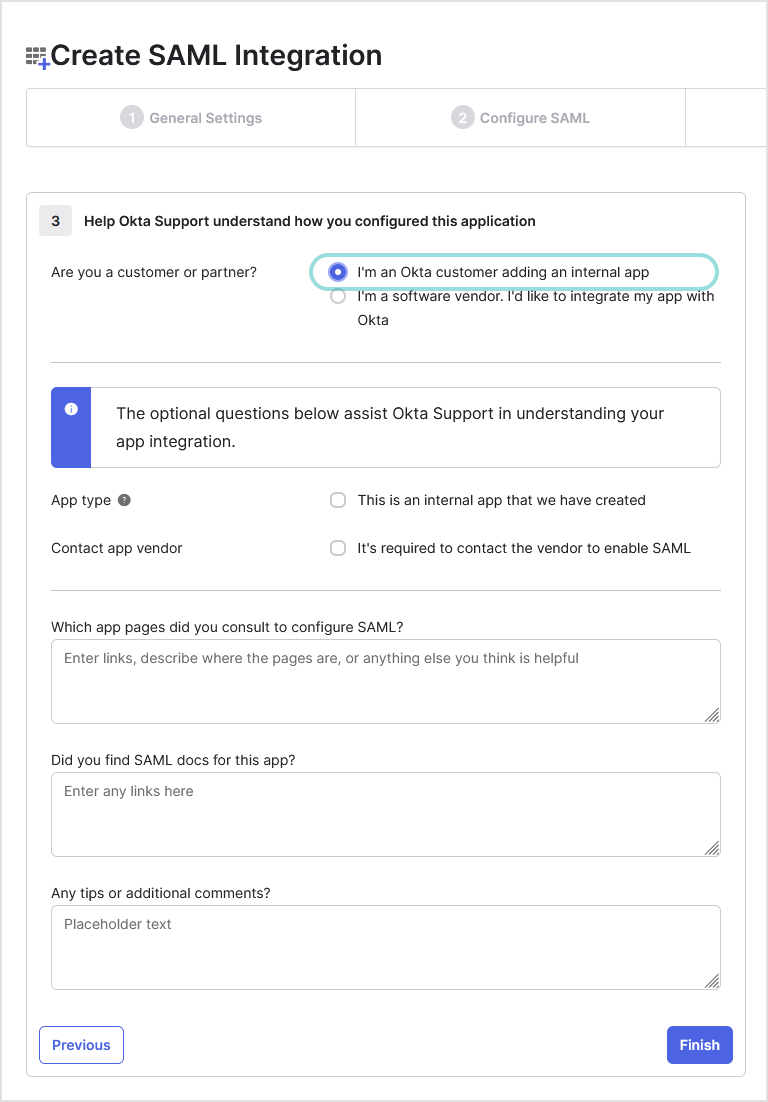
Task: Click the Help Okta Support section header
Action: (x=311, y=220)
